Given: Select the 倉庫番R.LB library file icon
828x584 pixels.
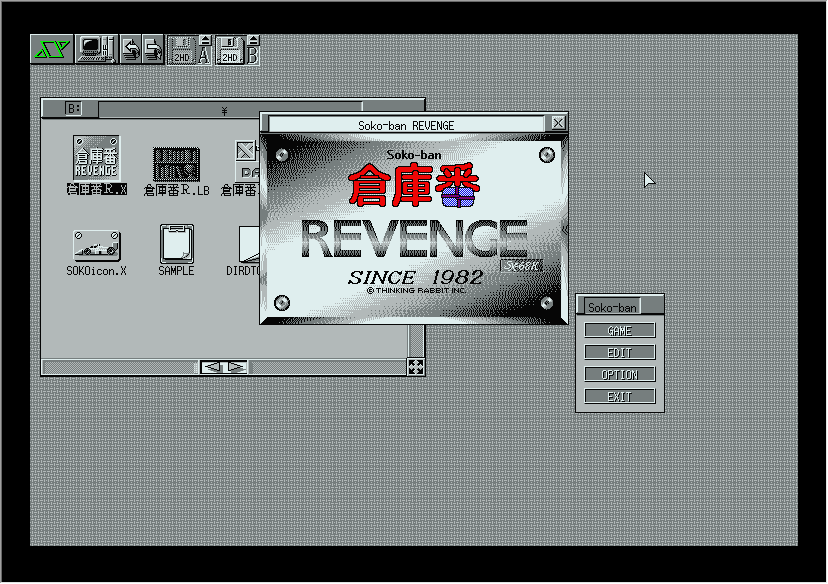Looking at the screenshot, I should click(x=175, y=163).
